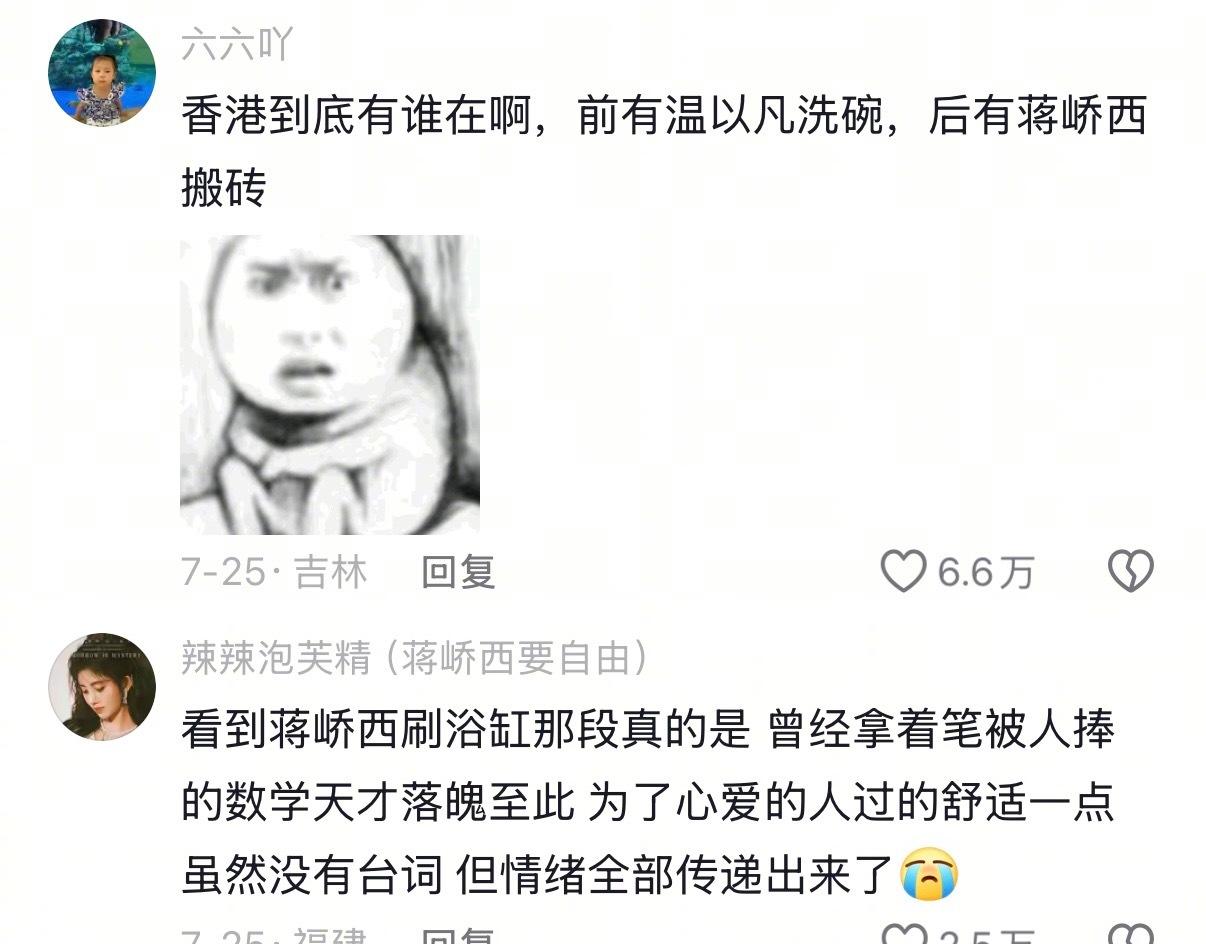
Task: Reply to 六六吖's comment via 回复
Action: click(x=459, y=572)
